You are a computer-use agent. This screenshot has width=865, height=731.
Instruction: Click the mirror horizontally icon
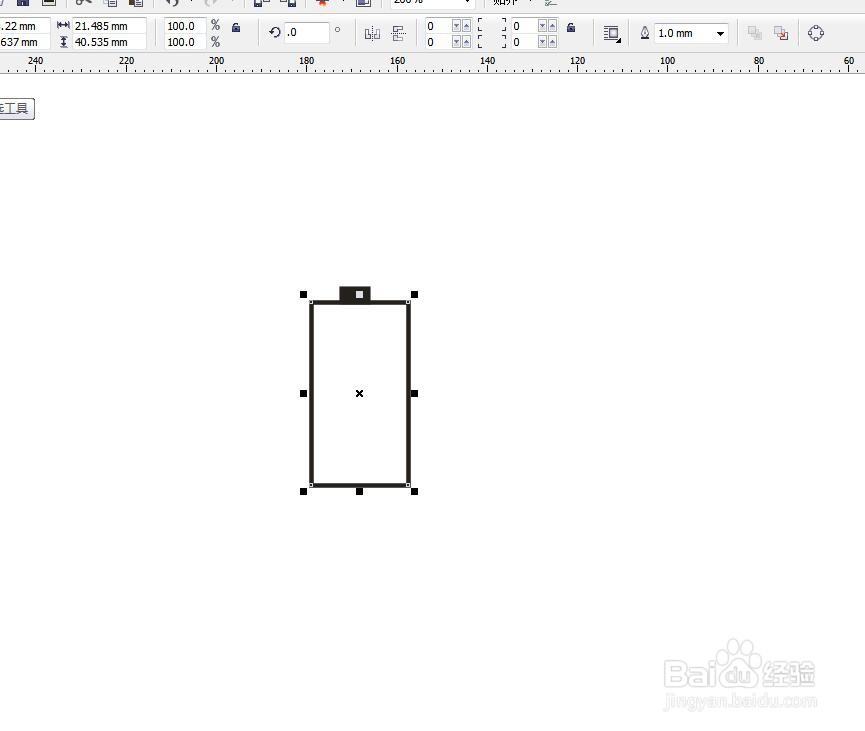point(372,34)
